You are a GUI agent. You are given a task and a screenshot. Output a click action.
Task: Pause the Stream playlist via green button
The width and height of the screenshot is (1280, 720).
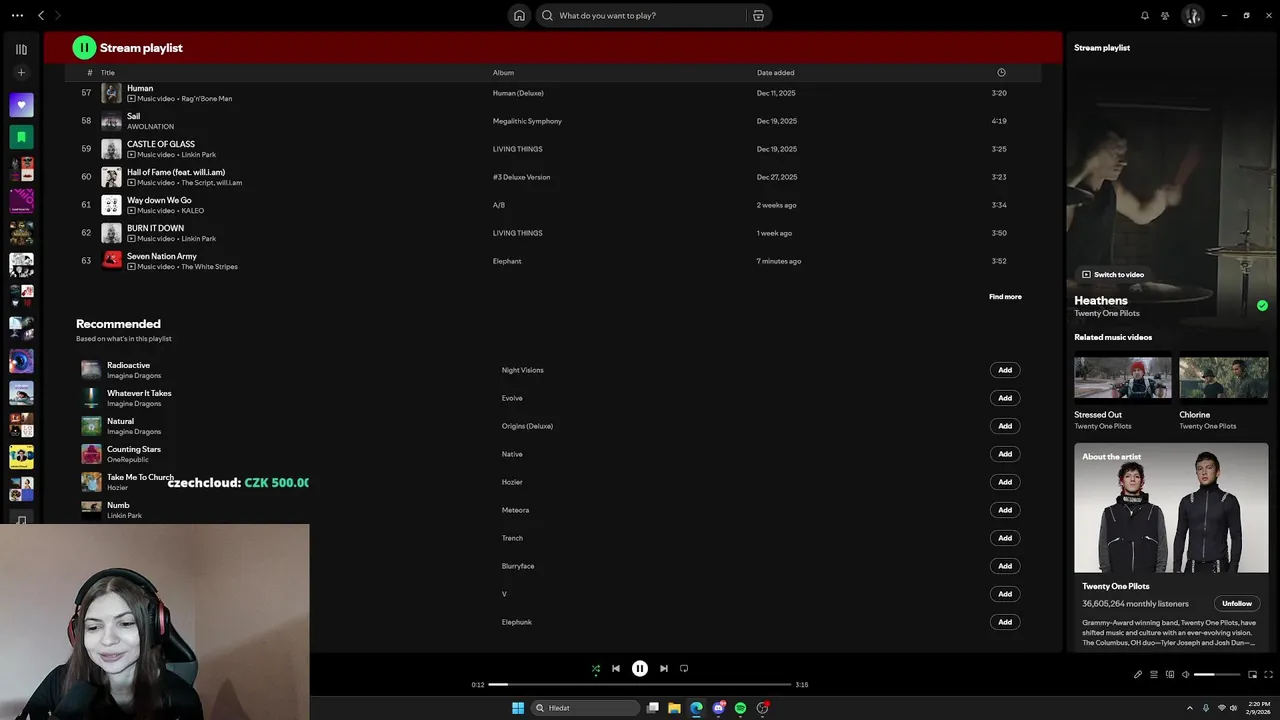(x=84, y=47)
